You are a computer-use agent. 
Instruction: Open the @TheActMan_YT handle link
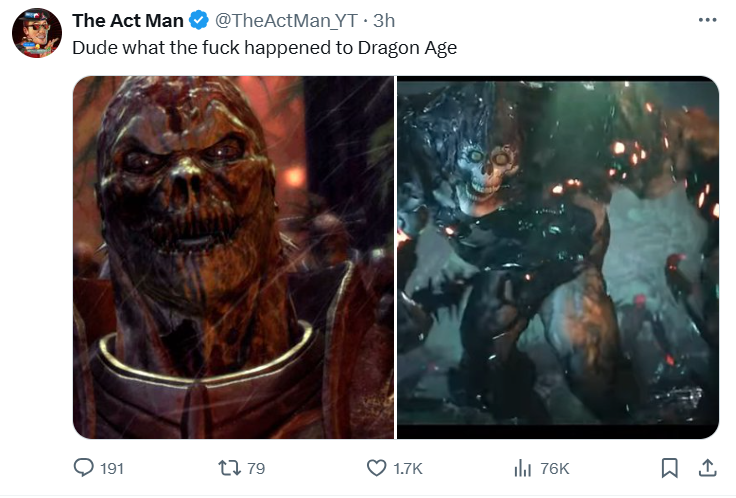coord(287,22)
